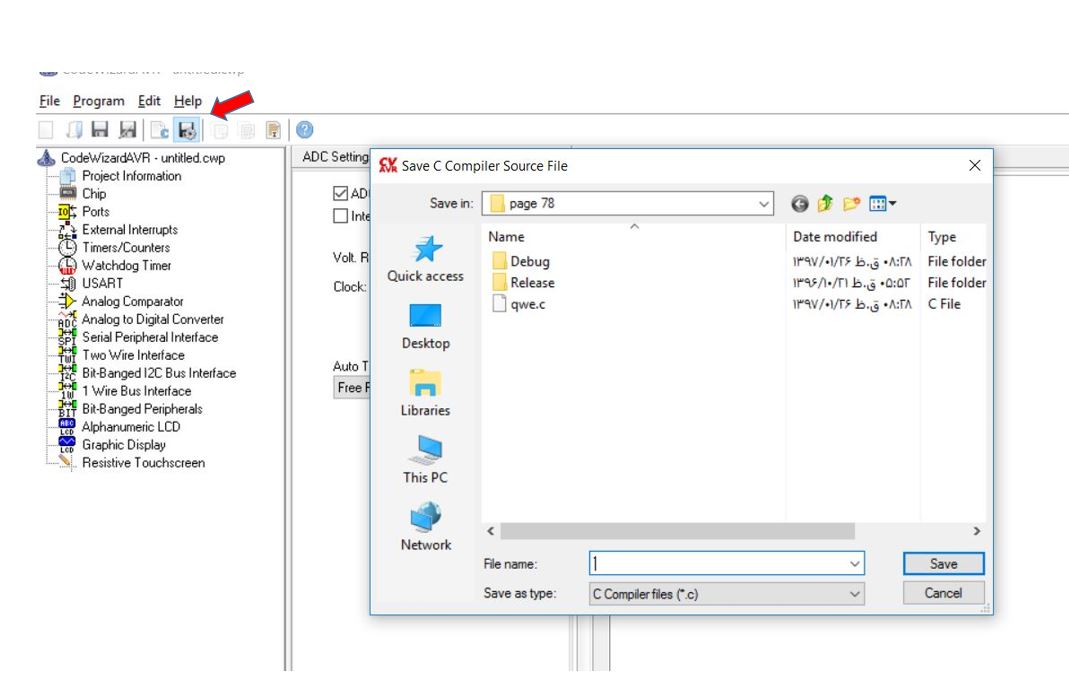Close the Save C Compiler Source File dialog
Viewport: 1069px width, 700px height.
[975, 166]
